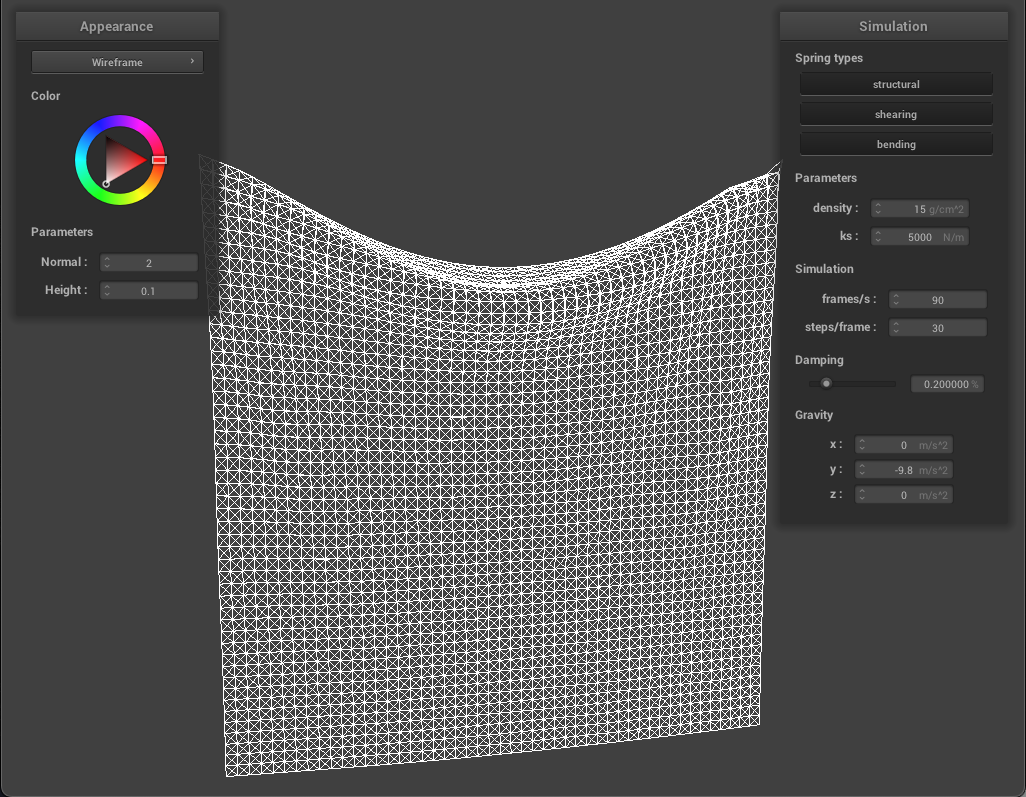
Task: Click the density value field
Action: coord(919,209)
